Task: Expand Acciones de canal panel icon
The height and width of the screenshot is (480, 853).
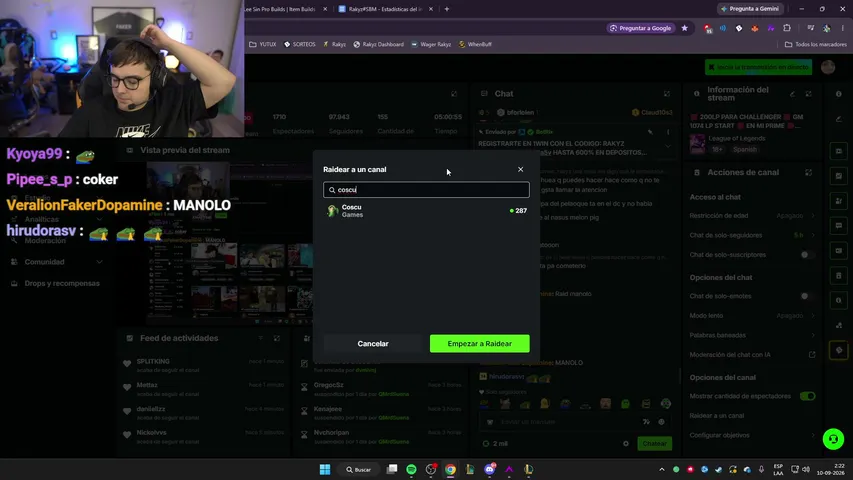Action: click(809, 173)
